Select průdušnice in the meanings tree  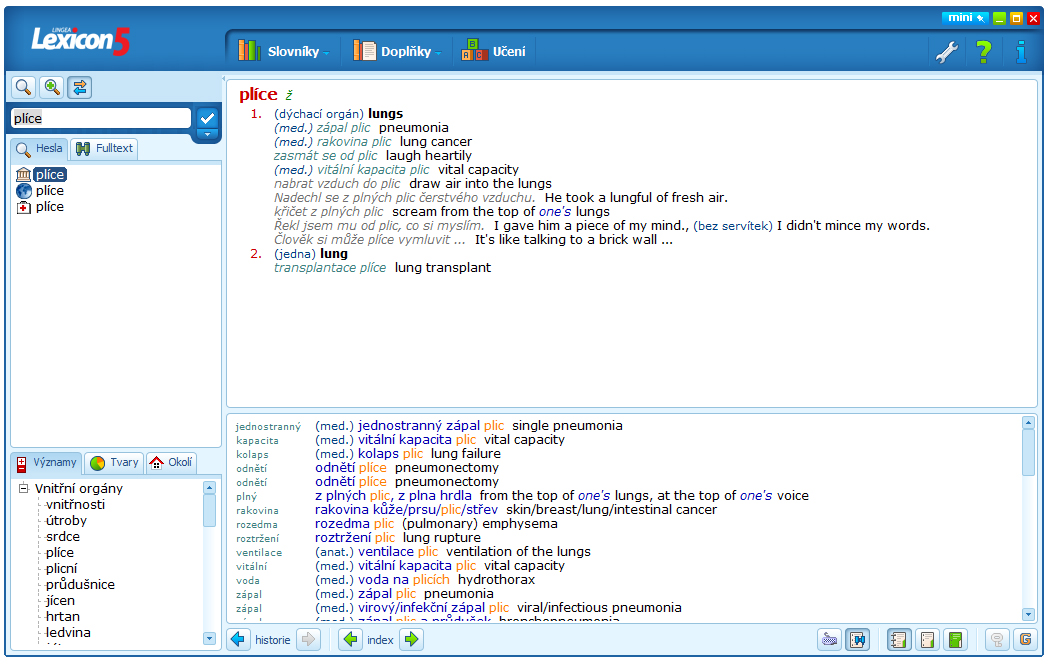tap(80, 585)
